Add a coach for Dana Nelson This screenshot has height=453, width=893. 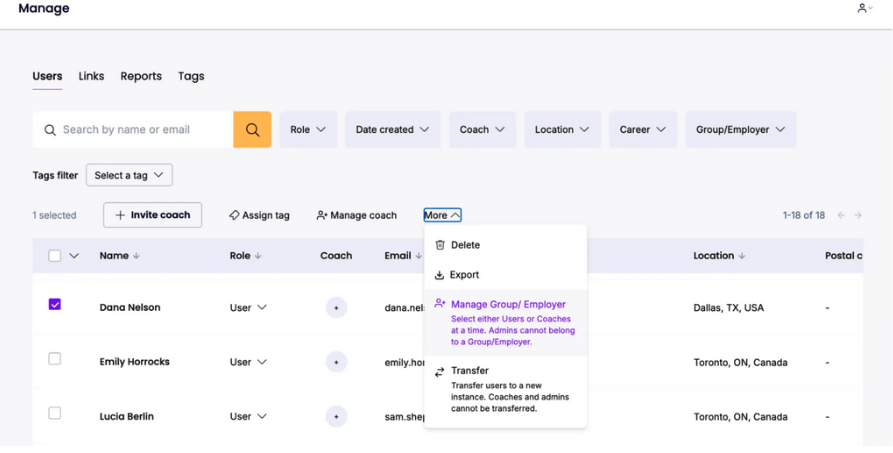tap(336, 308)
